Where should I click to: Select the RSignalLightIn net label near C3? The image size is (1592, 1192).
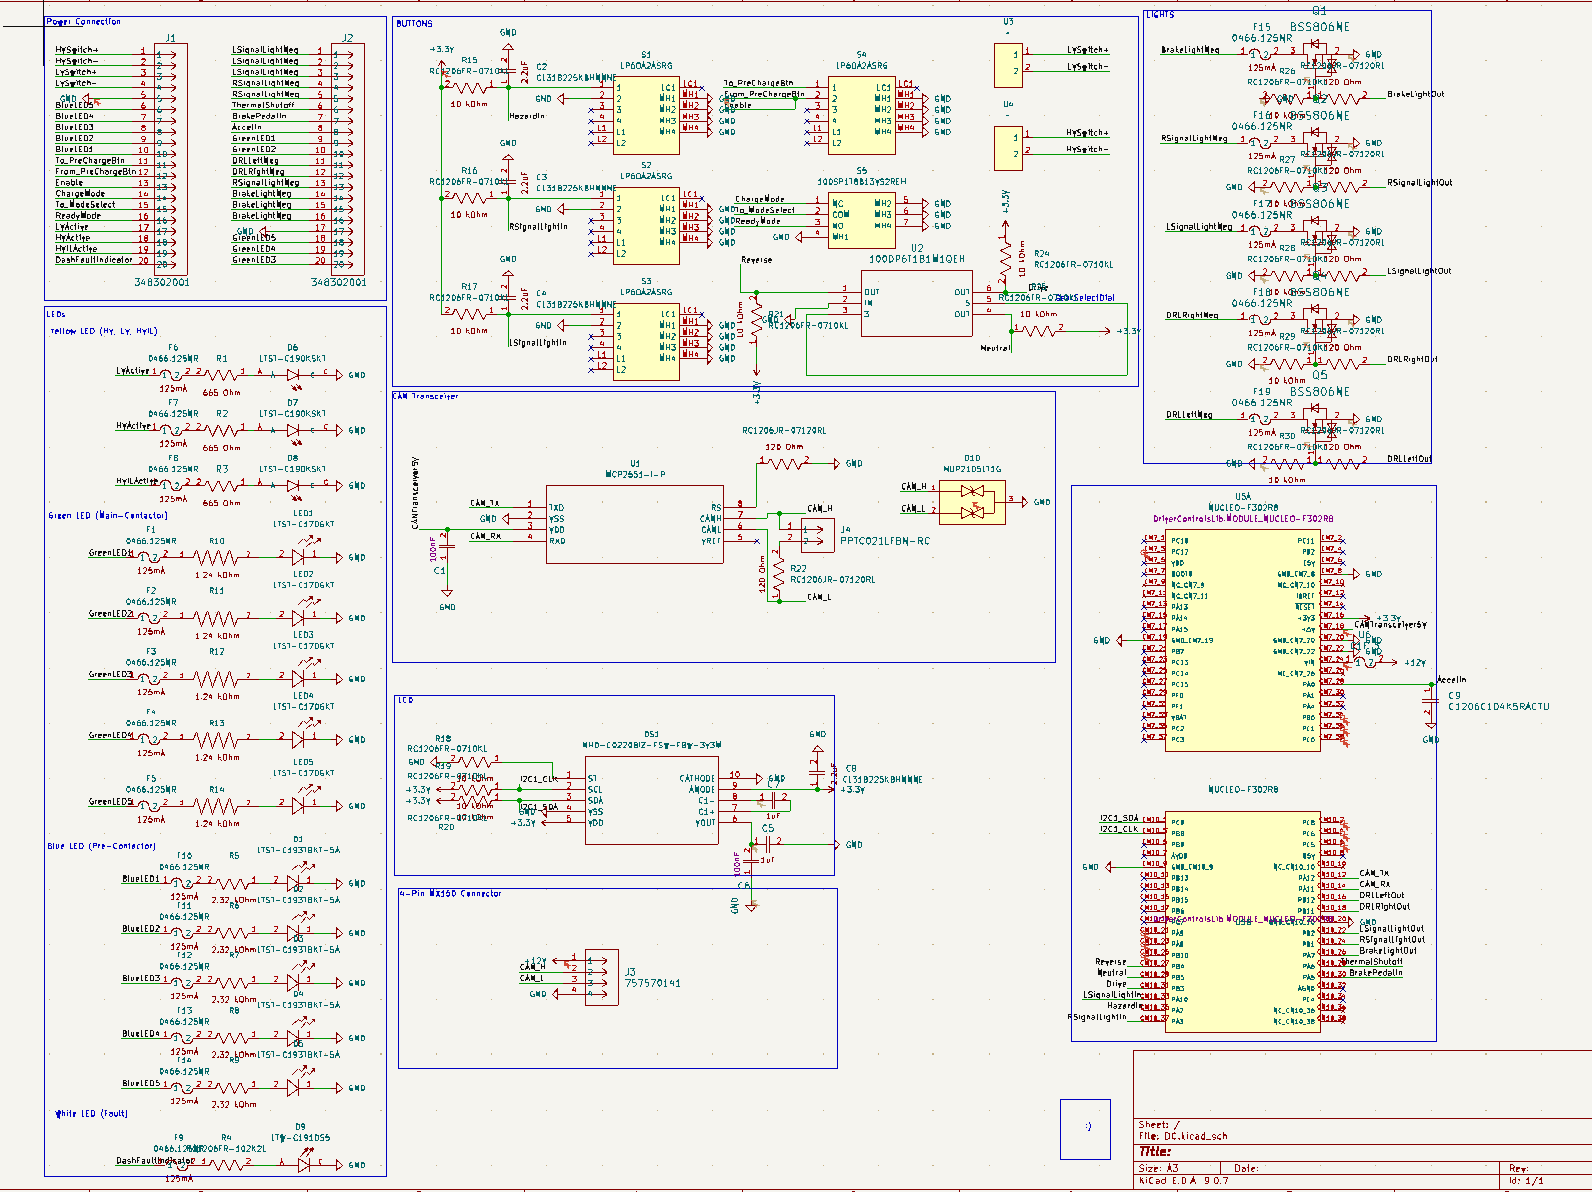pos(538,227)
